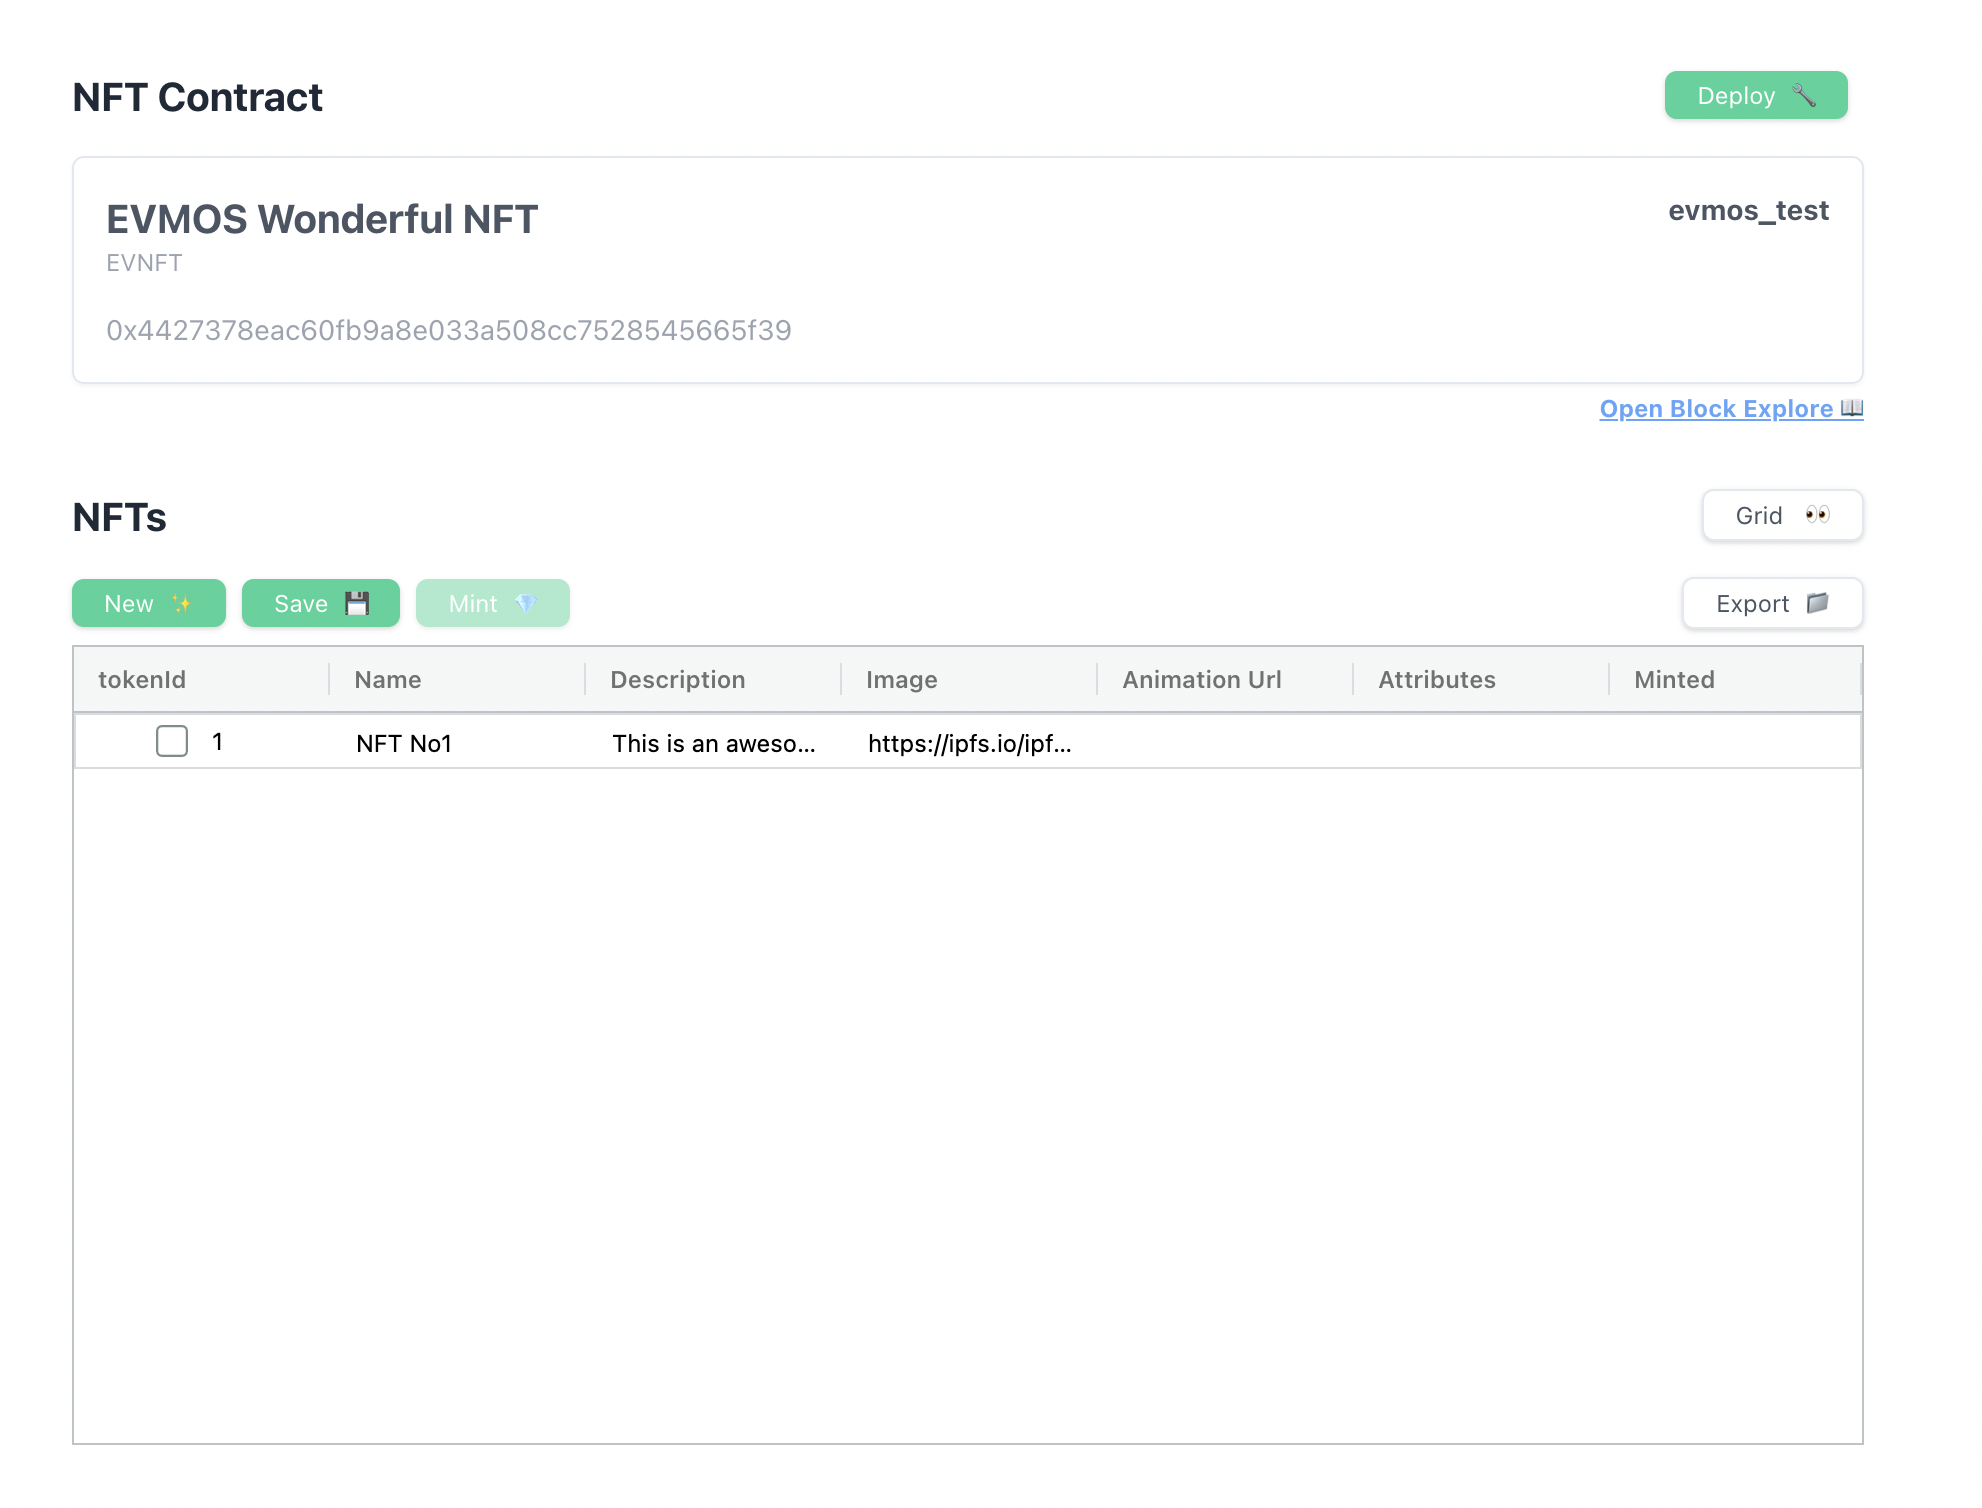The height and width of the screenshot is (1508, 1982).
Task: Select the Image column header
Action: (x=902, y=680)
